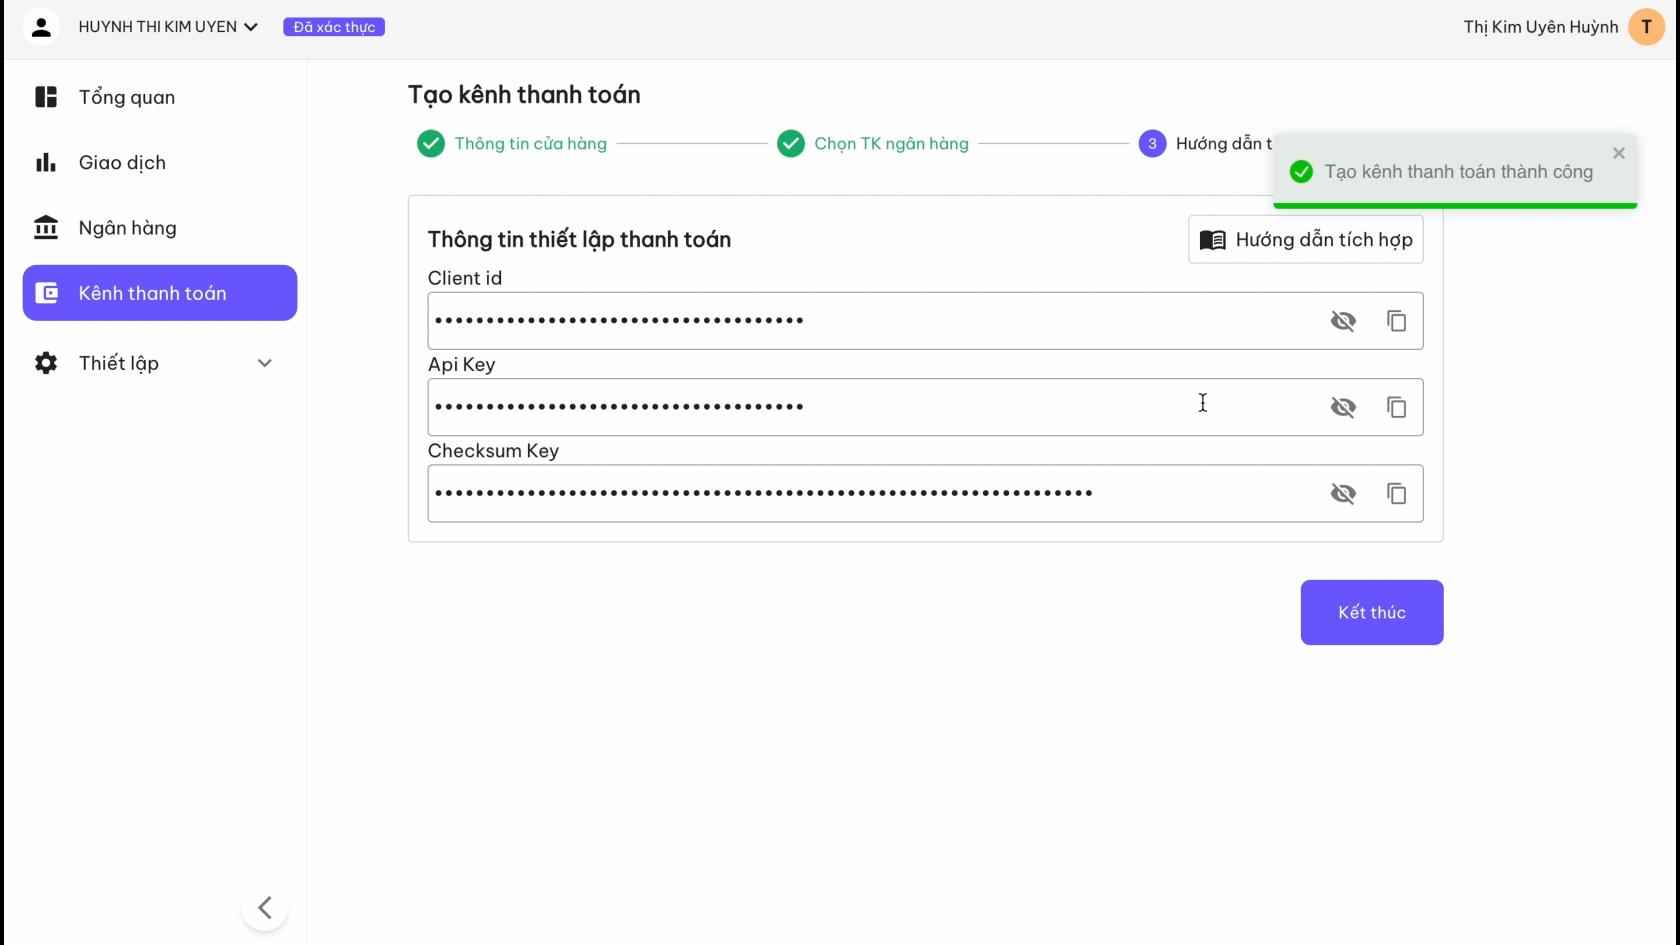Screen dimensions: 1680x945
Task: Copy the Client id value
Action: (x=1396, y=321)
